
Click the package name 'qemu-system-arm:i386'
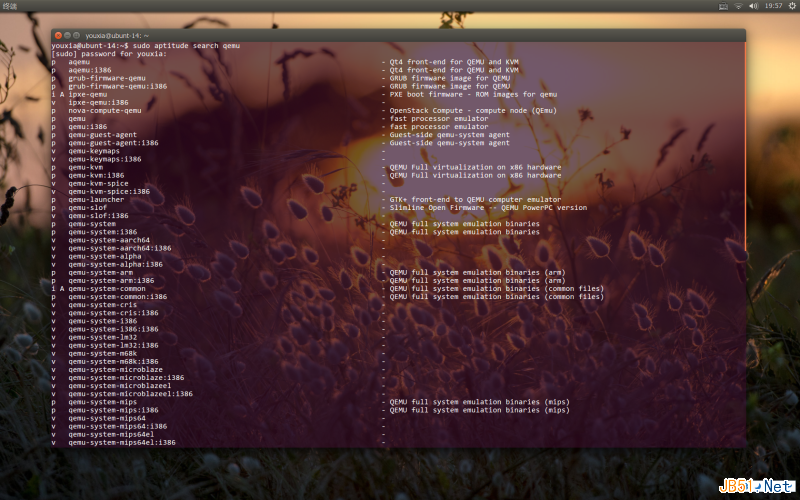click(111, 281)
